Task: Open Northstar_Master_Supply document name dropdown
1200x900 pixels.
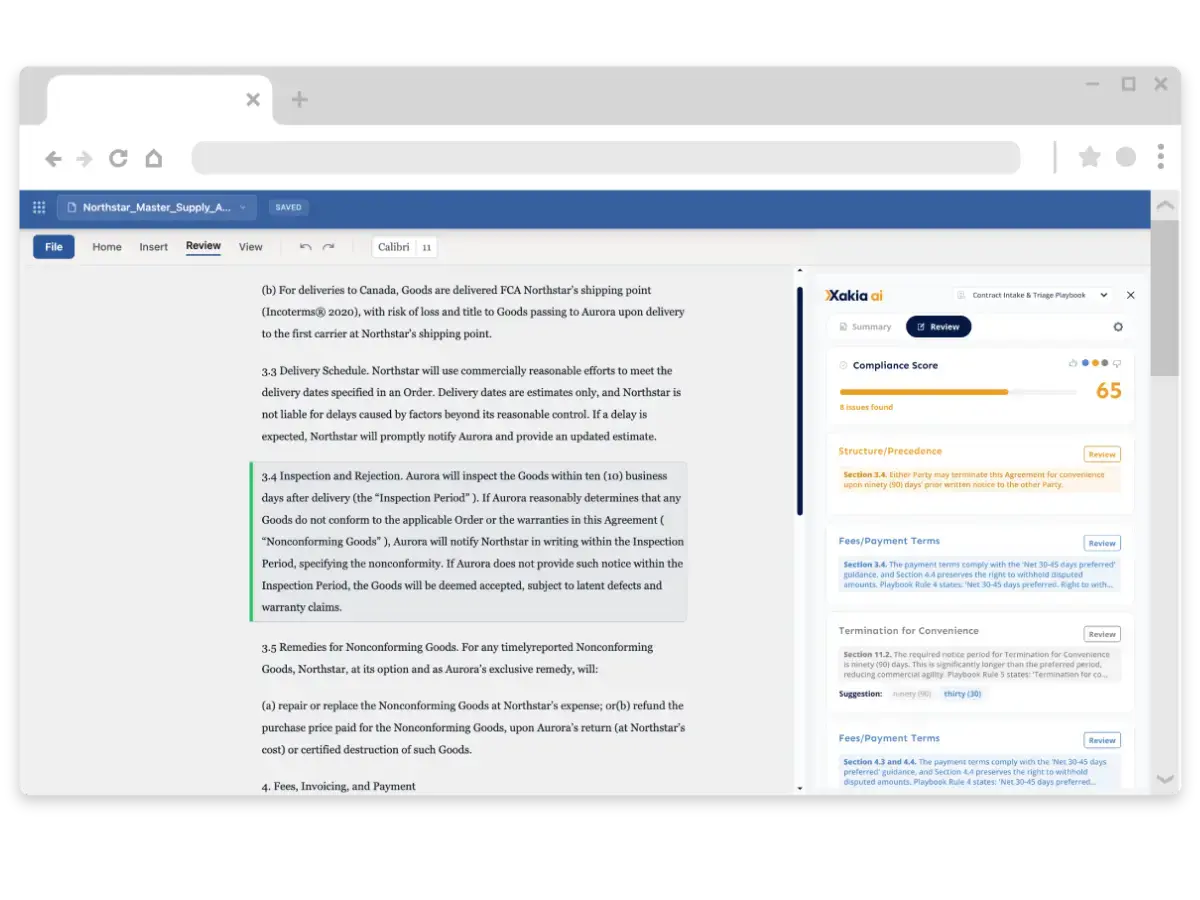Action: coord(157,207)
